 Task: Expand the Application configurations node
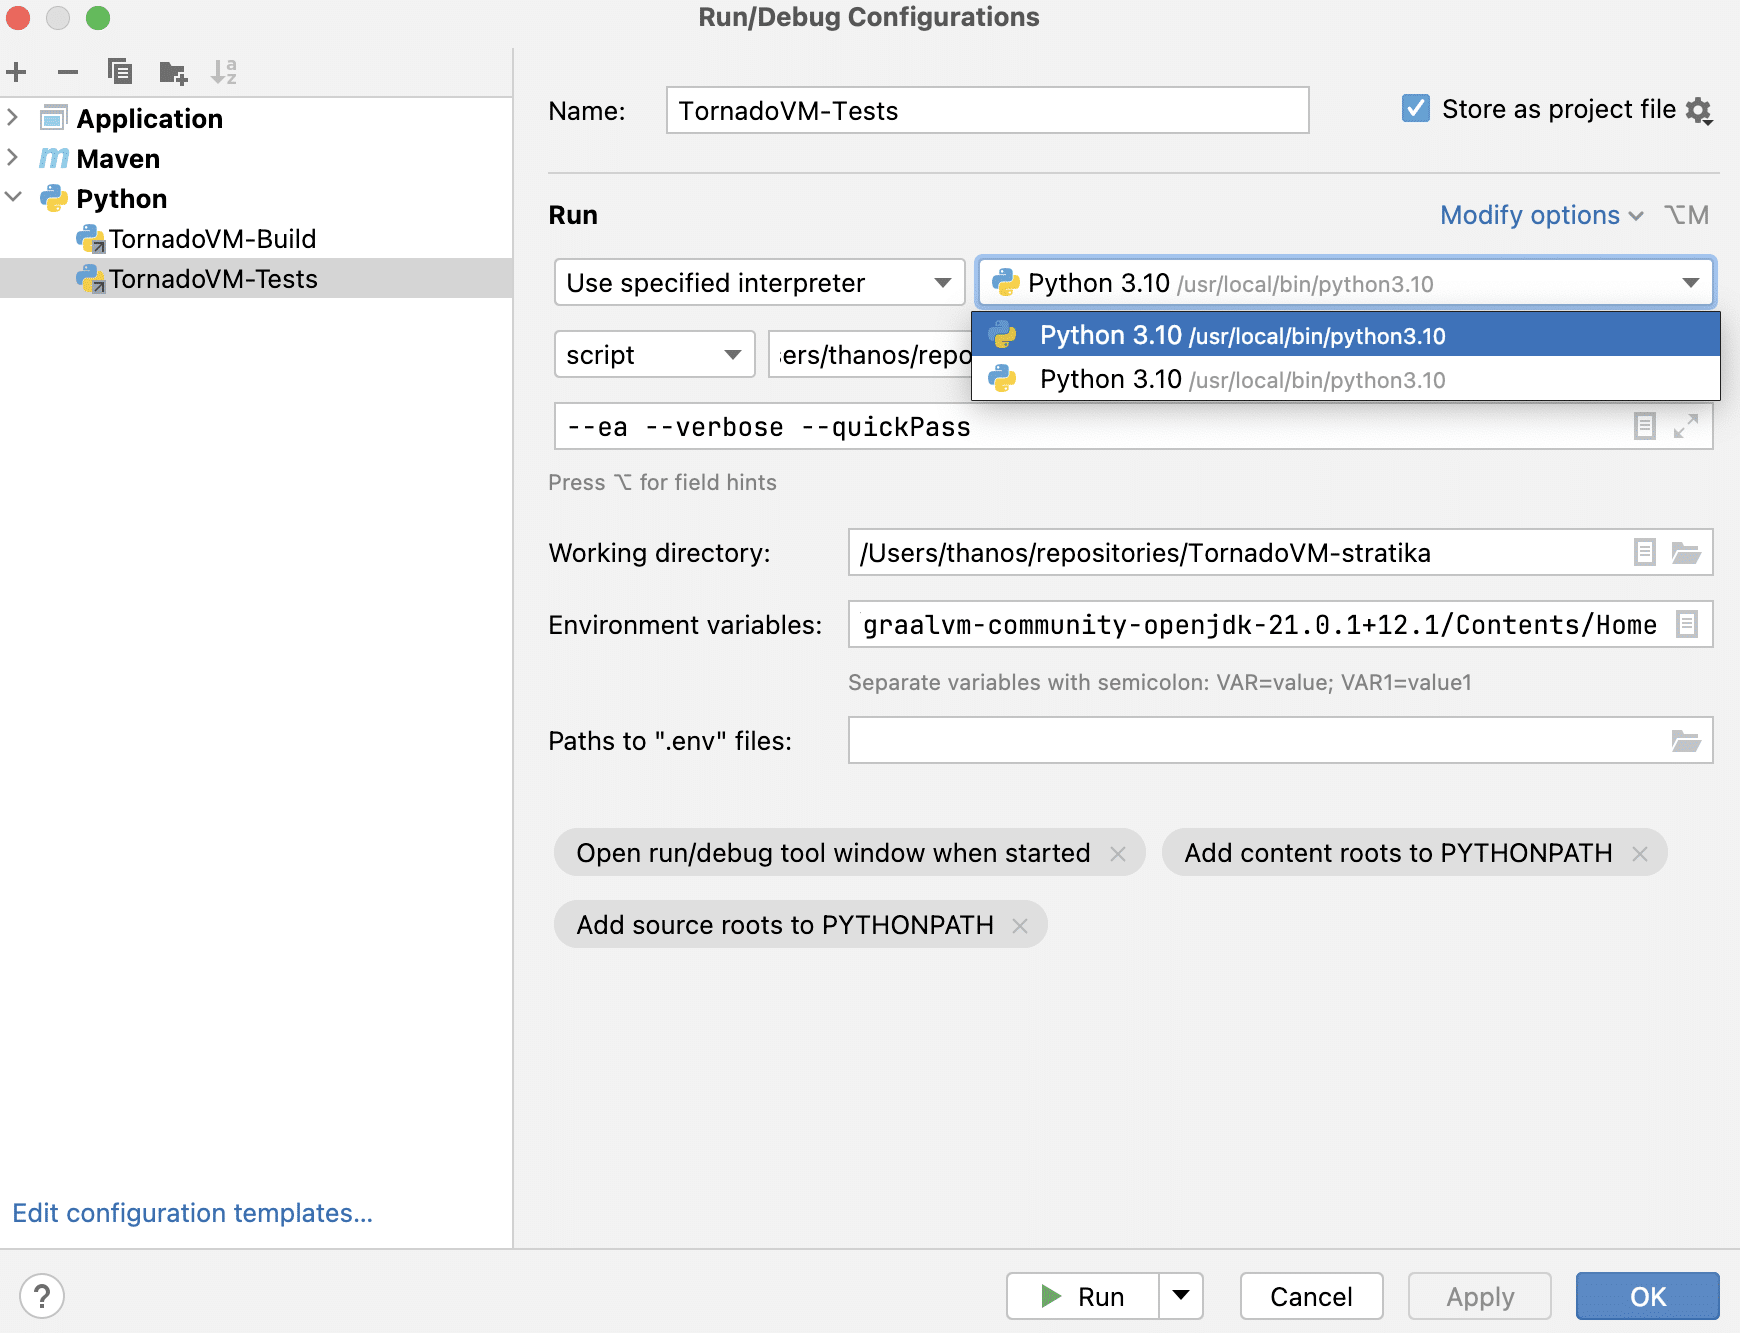[13, 117]
